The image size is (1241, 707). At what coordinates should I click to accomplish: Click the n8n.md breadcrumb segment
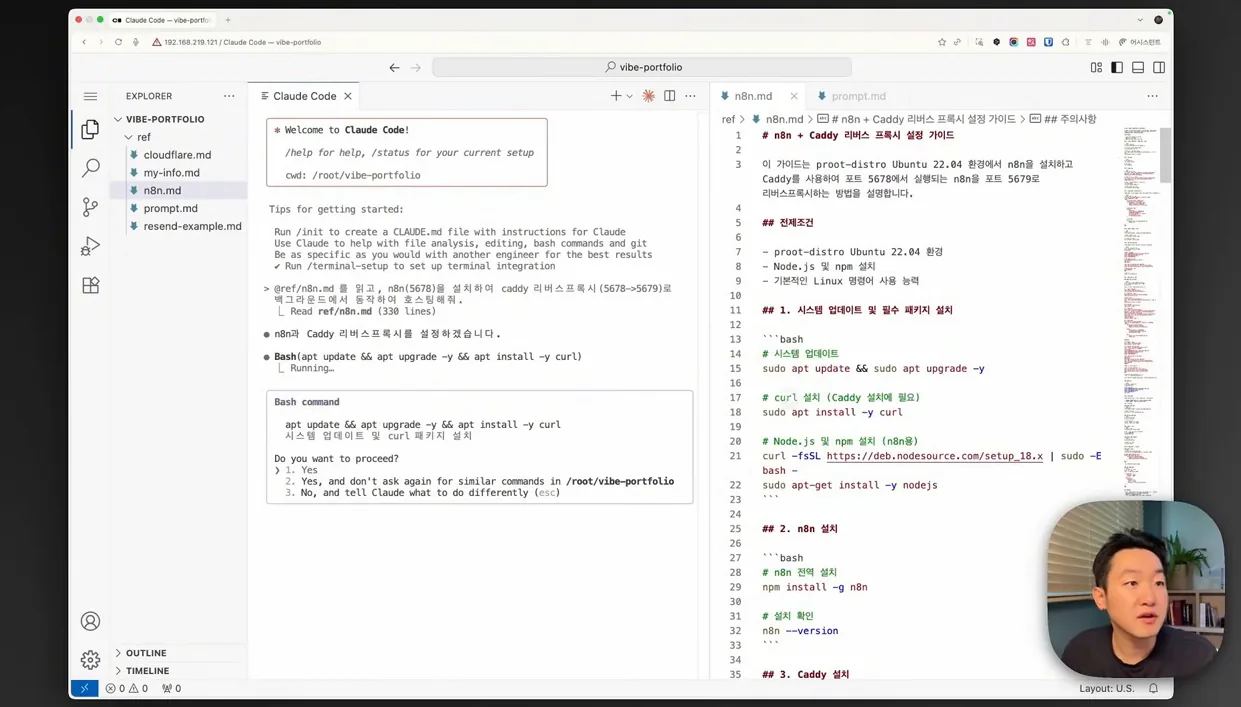[784, 119]
